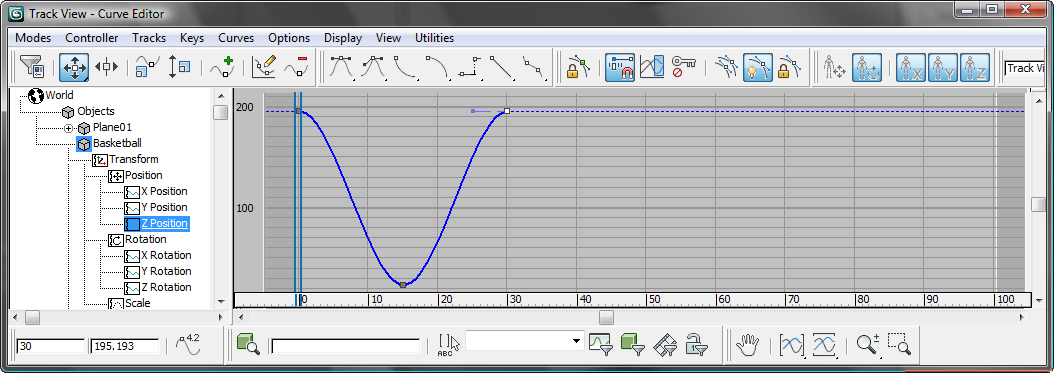Select the Slide Keys tool
Viewport: 1054px width, 373px height.
[106, 67]
